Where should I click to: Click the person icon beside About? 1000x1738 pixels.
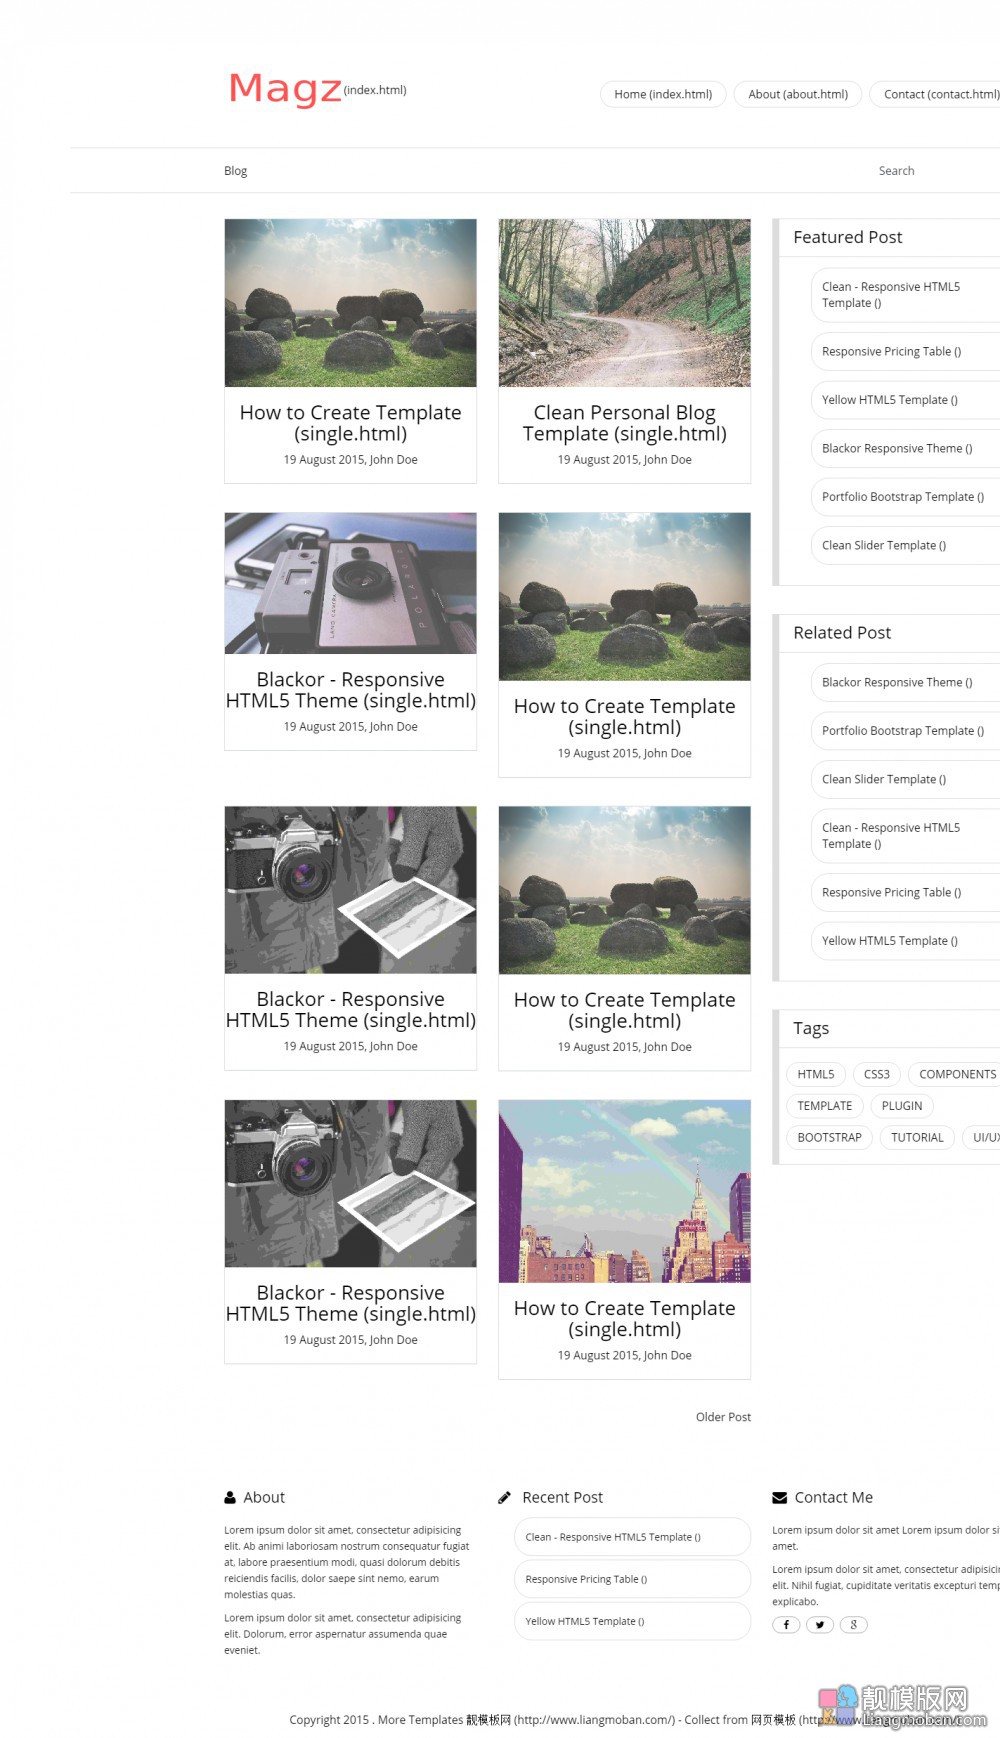[230, 1497]
